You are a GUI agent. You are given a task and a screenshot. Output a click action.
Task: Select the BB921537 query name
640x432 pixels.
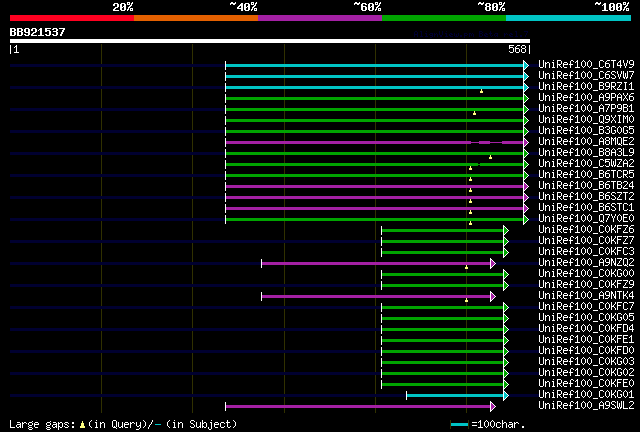(37, 32)
